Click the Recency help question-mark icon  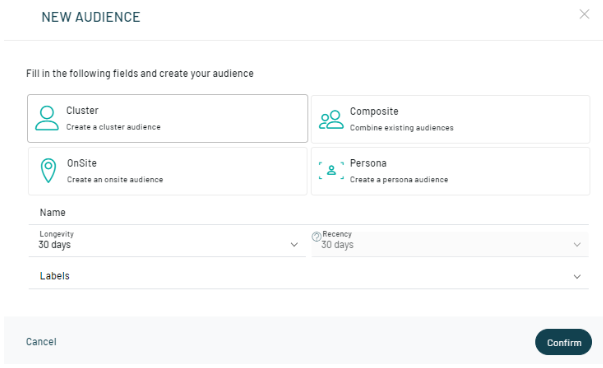(316, 237)
